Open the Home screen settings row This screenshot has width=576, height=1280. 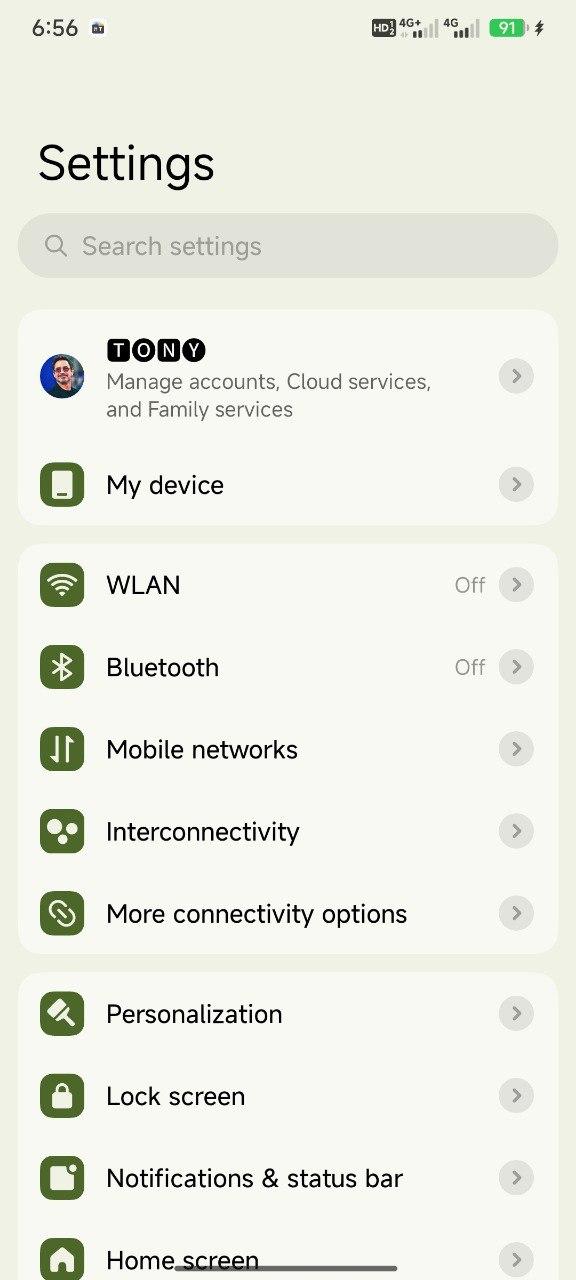point(288,1258)
